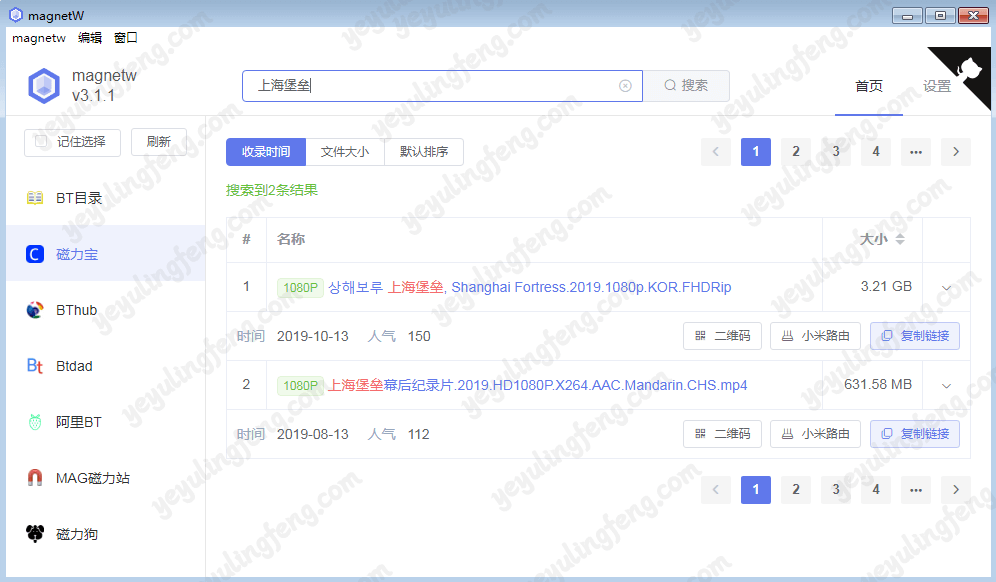
Task: Expand details of Shanghai Fortress KOR row
Action: pos(946,288)
